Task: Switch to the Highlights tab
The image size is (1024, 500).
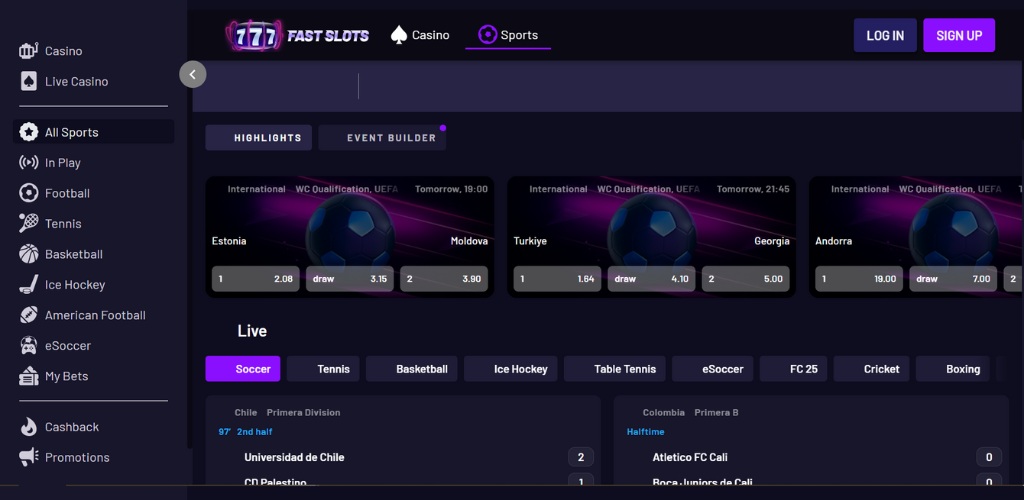Action: tap(259, 138)
